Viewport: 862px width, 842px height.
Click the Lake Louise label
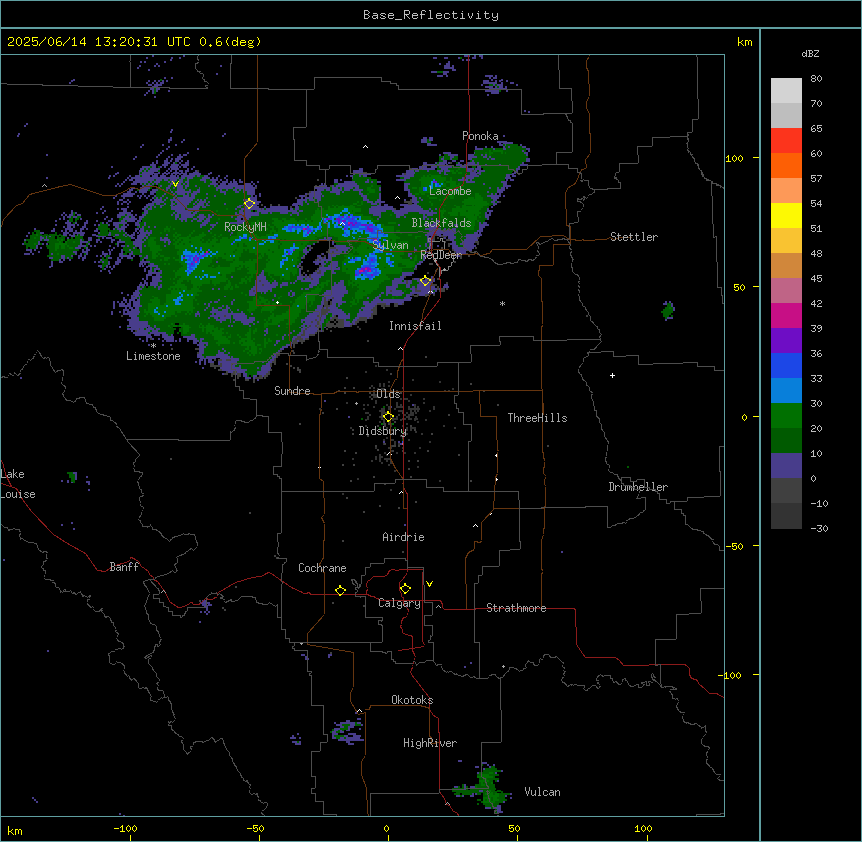click(x=18, y=484)
